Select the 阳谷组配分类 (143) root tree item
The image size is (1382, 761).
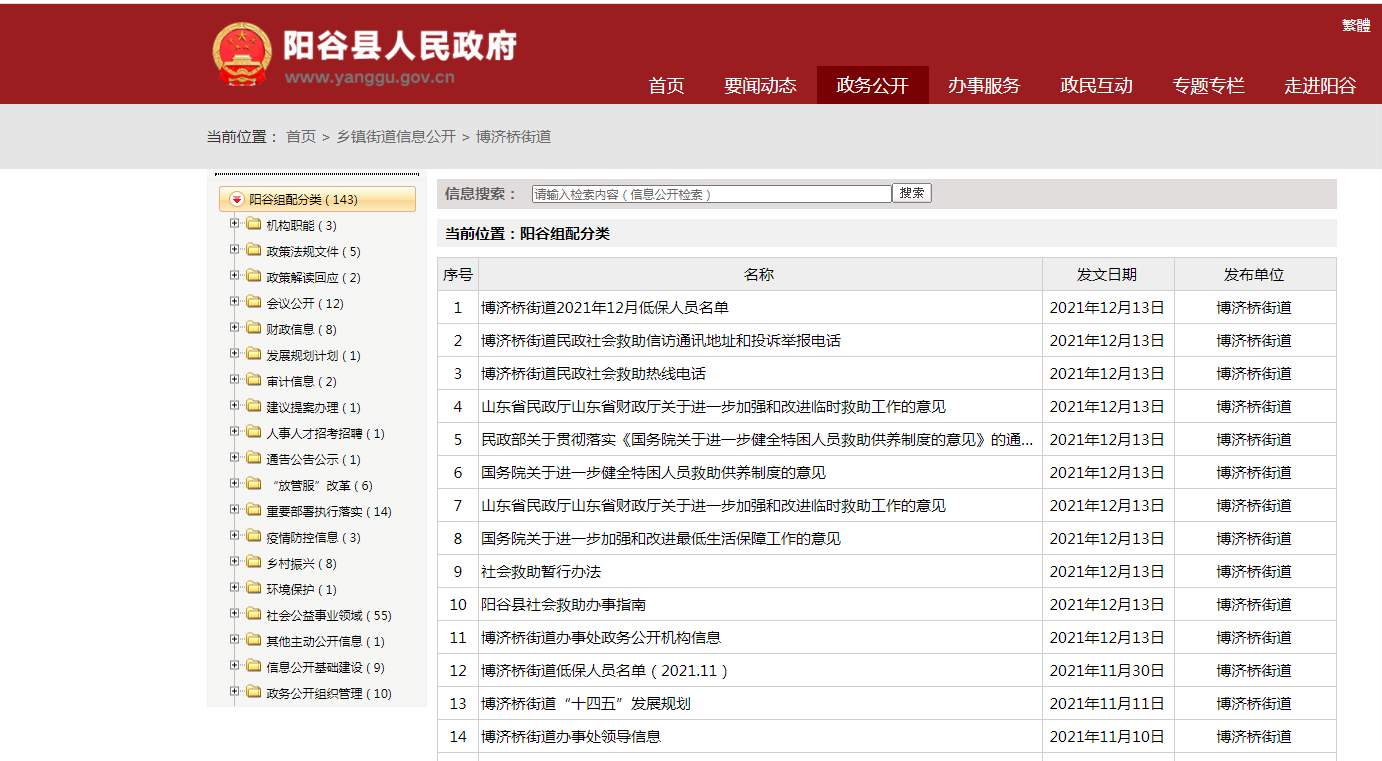tap(317, 199)
